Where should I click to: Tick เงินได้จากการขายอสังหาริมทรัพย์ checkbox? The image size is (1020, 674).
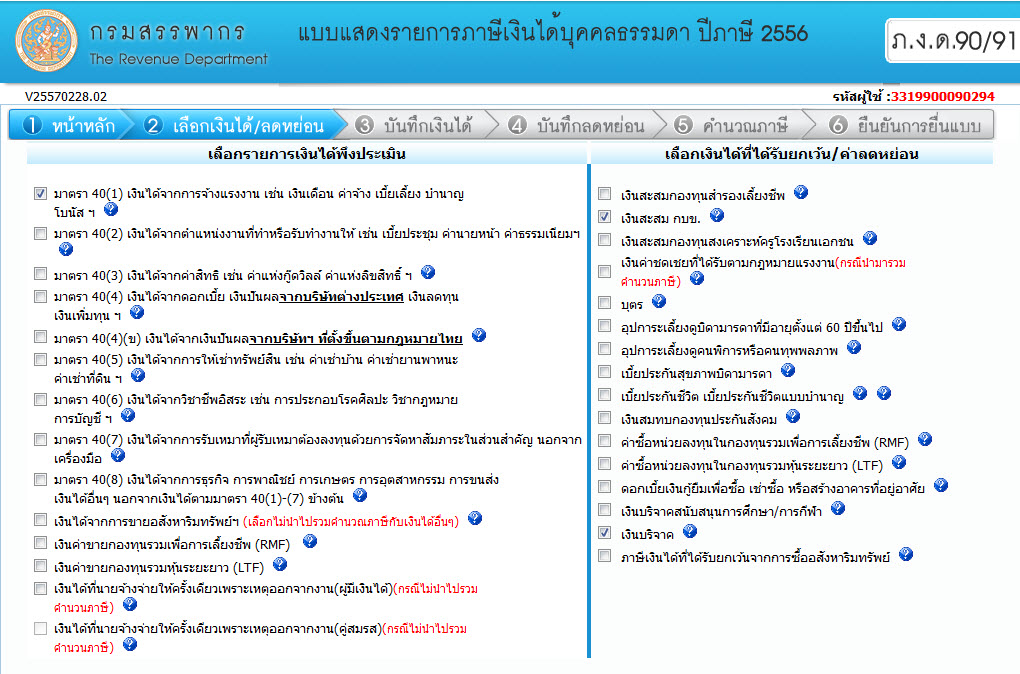click(40, 520)
